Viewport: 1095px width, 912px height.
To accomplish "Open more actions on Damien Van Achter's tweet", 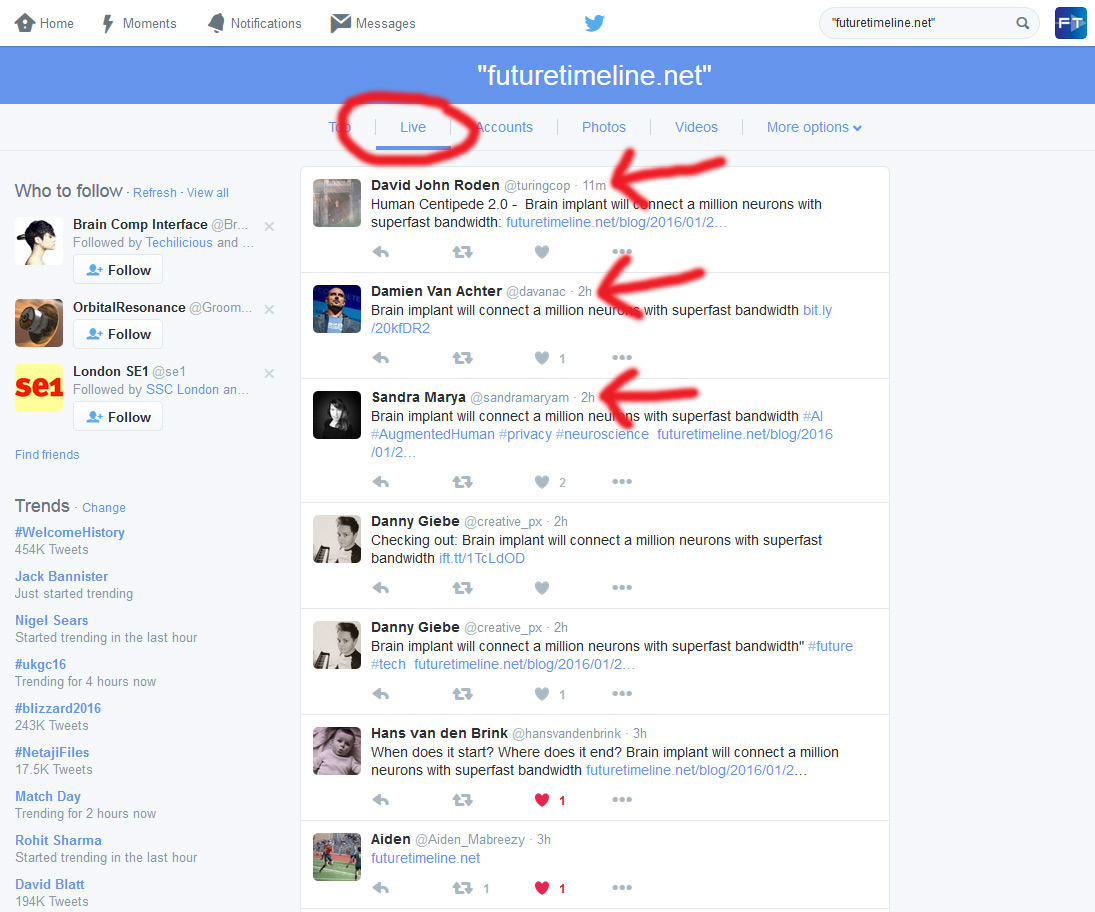I will coord(622,358).
